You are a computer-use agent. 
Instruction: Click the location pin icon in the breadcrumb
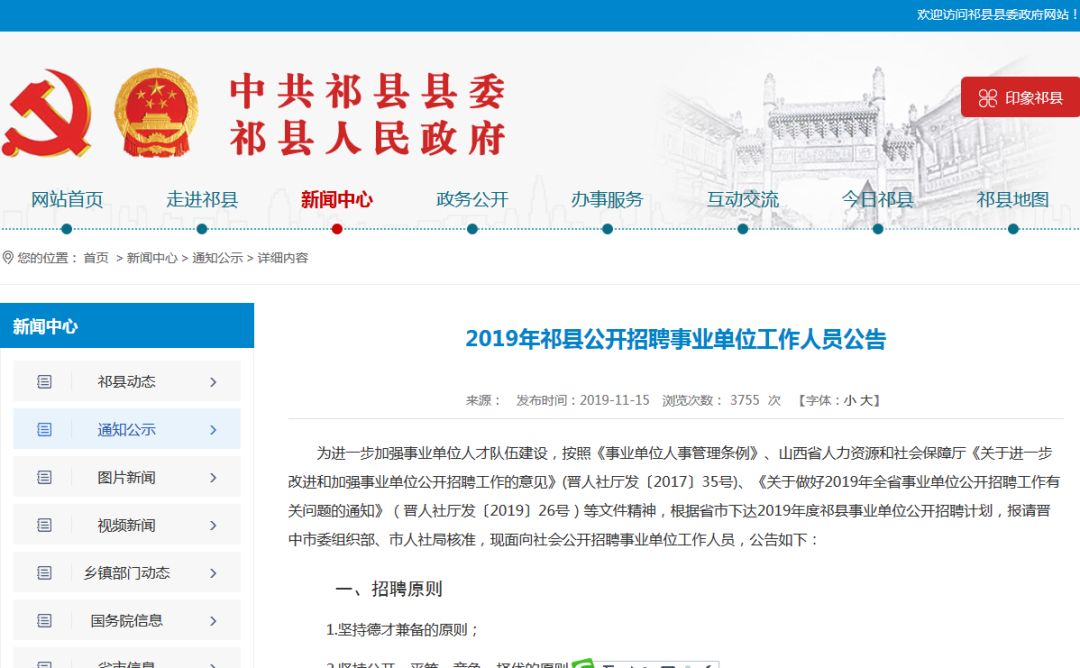click(x=9, y=257)
